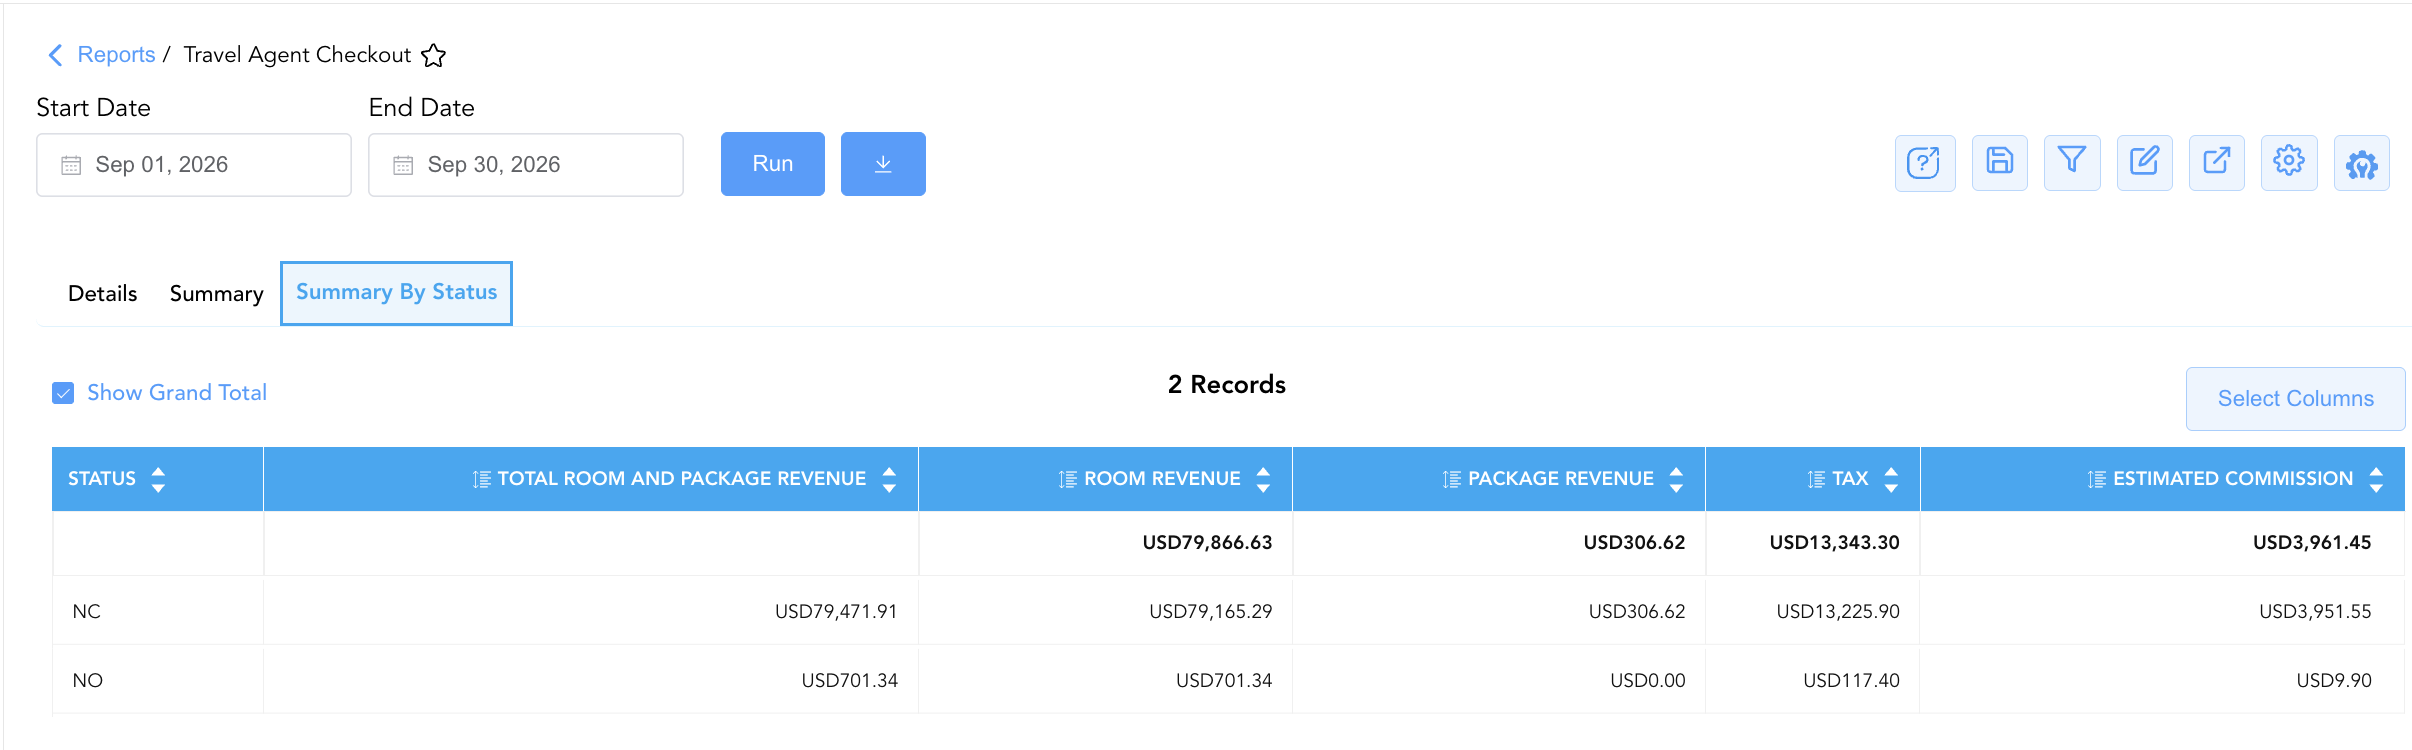
Task: Download report using the arrow button
Action: point(883,164)
